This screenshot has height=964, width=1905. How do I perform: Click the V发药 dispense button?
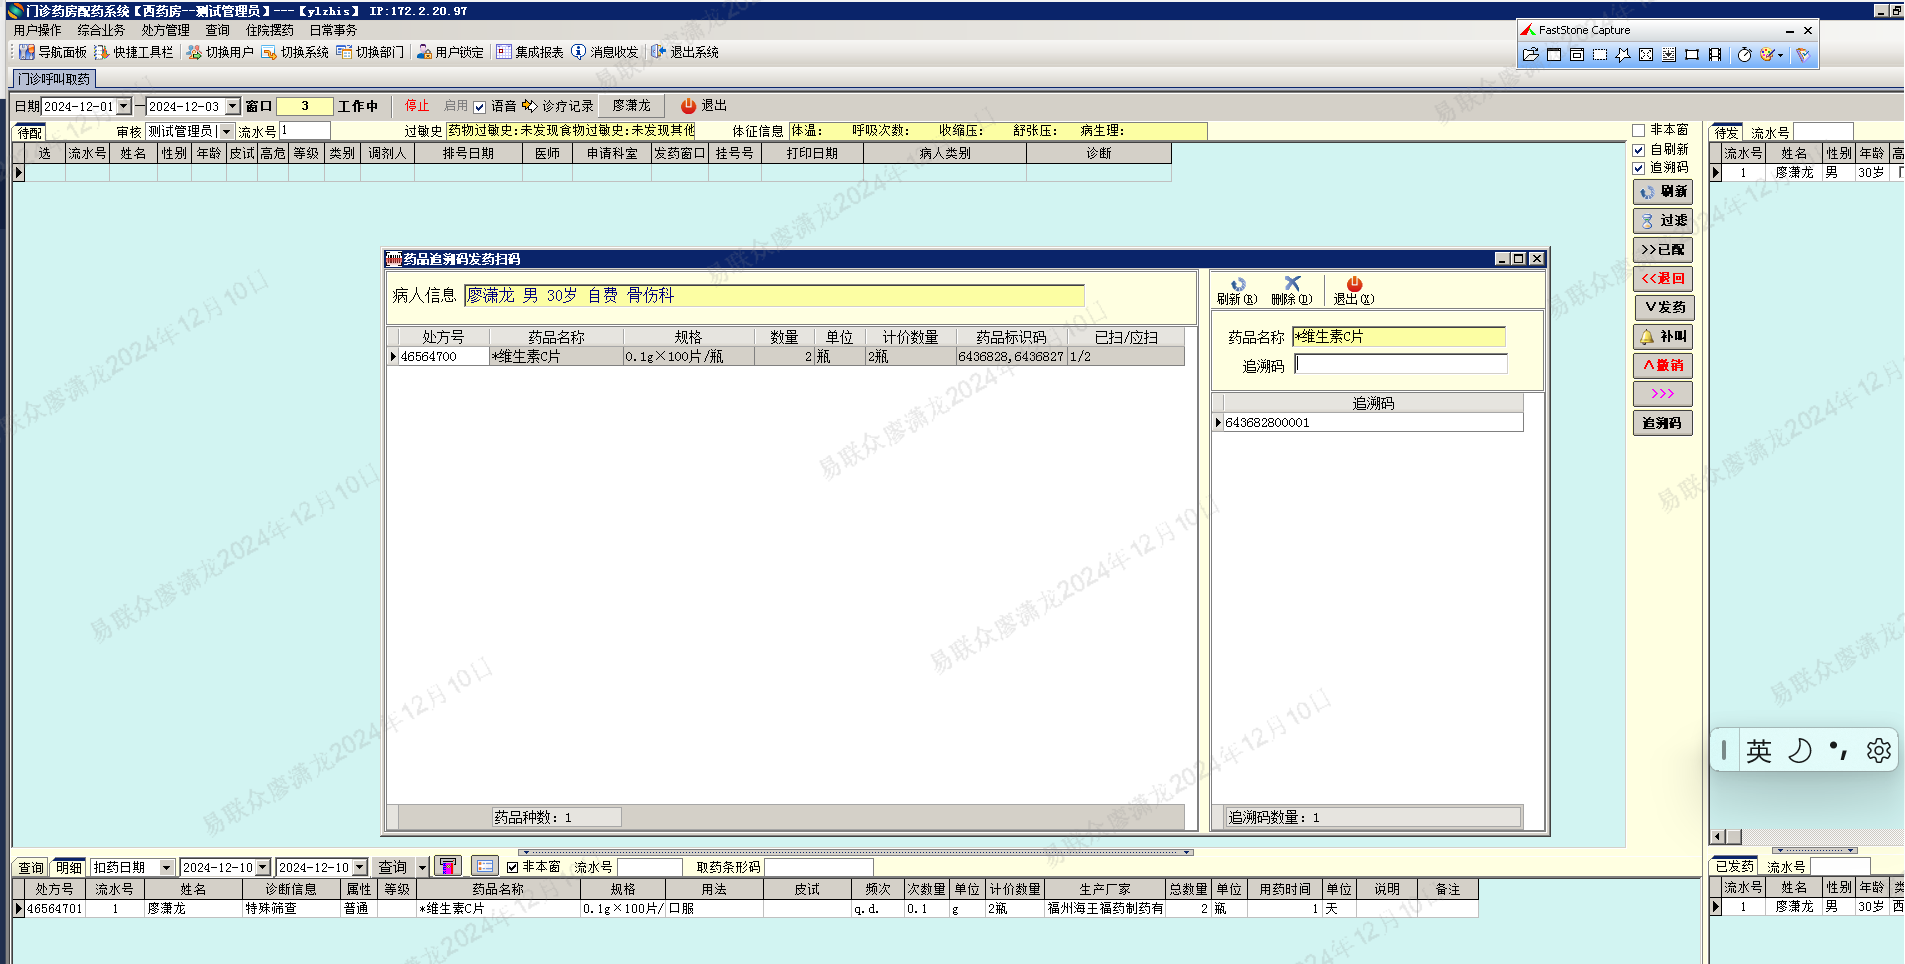(x=1662, y=307)
